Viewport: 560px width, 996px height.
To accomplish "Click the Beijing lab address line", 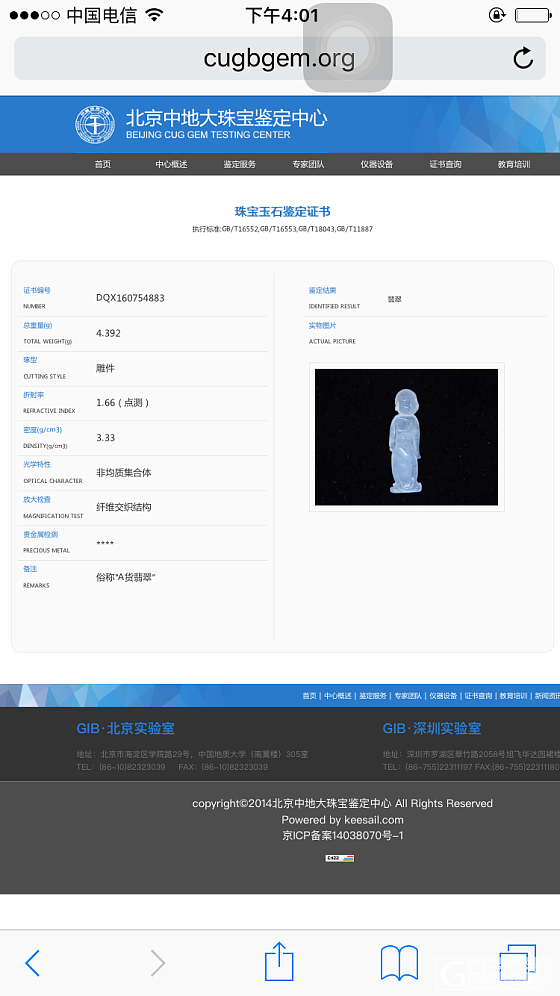I will pyautogui.click(x=192, y=755).
